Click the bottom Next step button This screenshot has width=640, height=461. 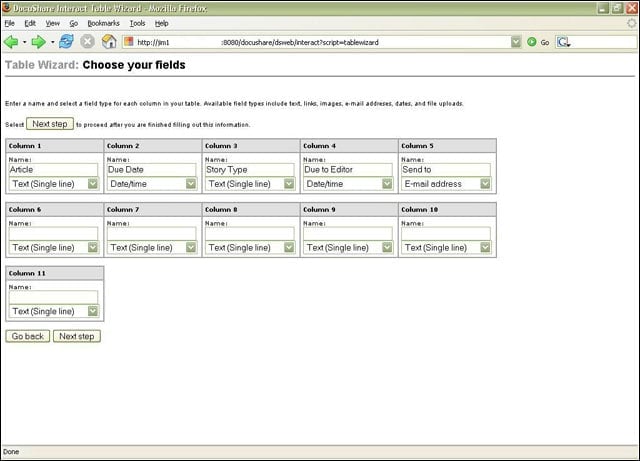tap(77, 336)
